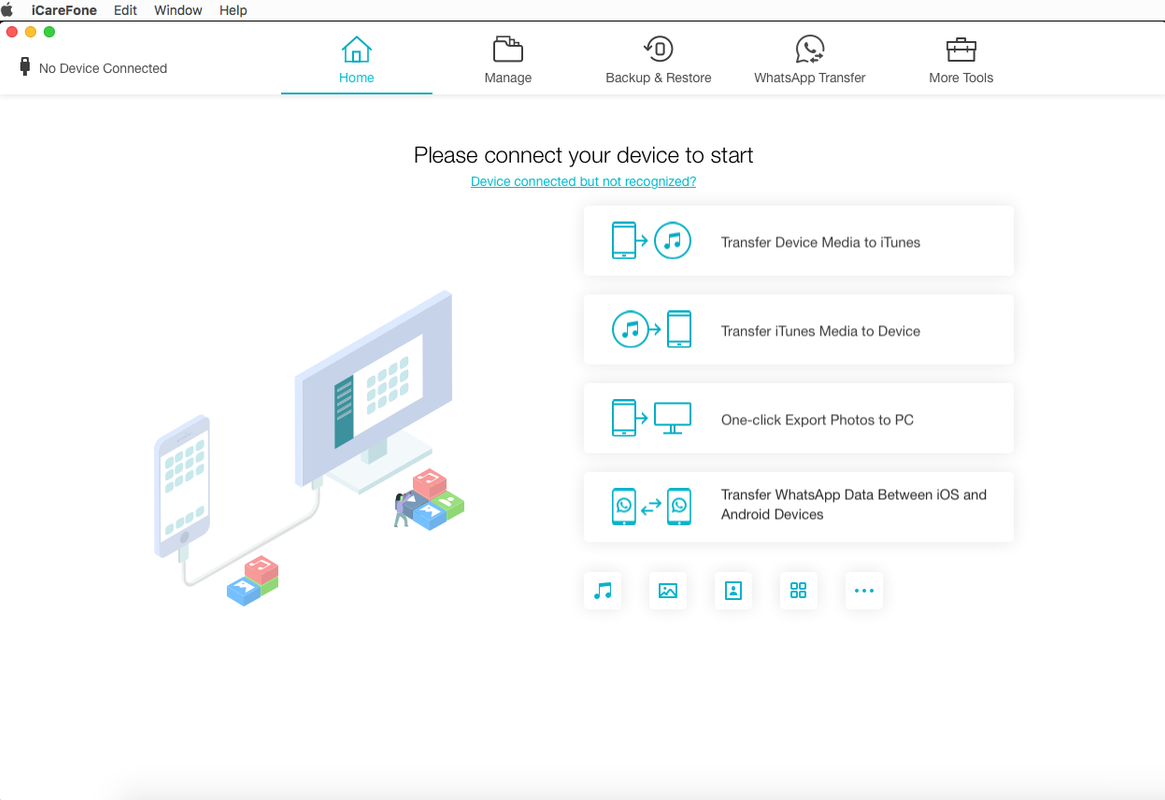The width and height of the screenshot is (1165, 800).
Task: Select Transfer Device Media to iTunes
Action: (799, 241)
